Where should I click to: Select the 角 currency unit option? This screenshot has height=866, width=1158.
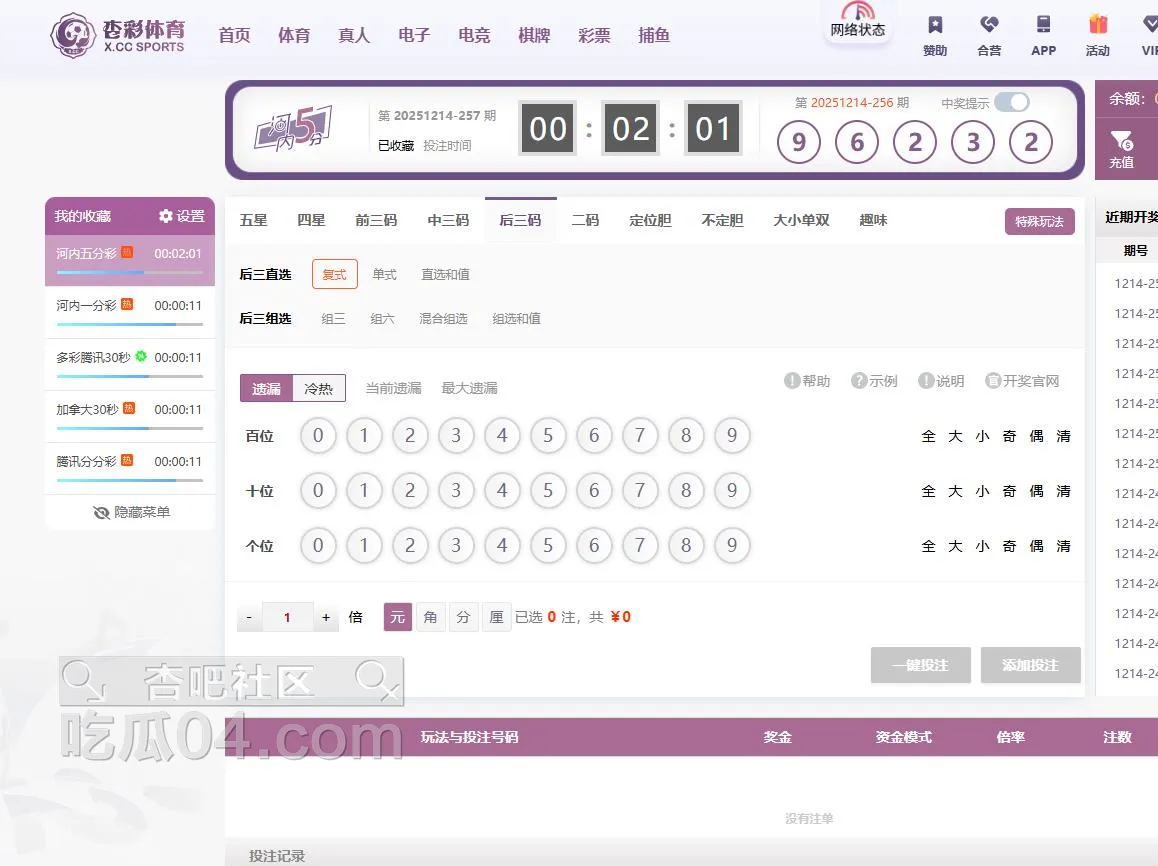coord(430,617)
